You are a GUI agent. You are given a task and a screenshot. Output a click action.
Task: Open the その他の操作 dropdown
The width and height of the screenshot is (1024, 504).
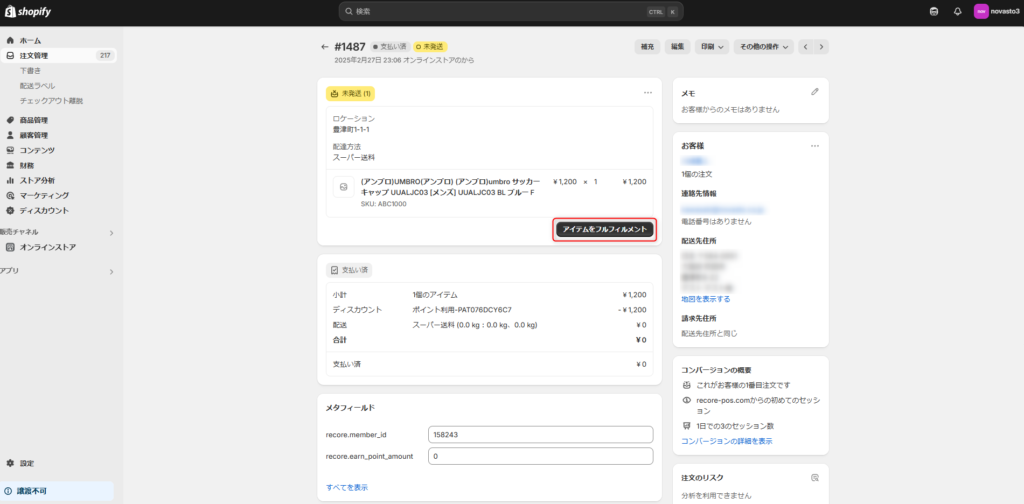[763, 47]
